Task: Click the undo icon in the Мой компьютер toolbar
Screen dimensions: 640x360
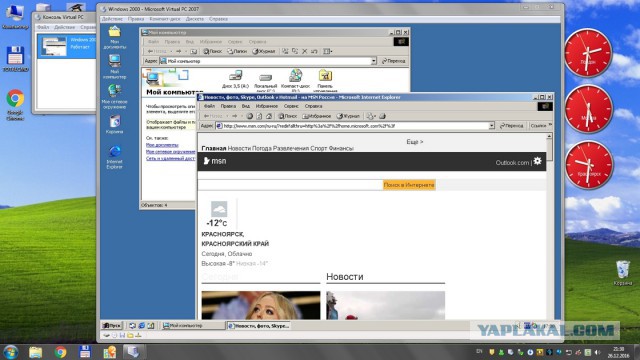Action: tap(314, 51)
